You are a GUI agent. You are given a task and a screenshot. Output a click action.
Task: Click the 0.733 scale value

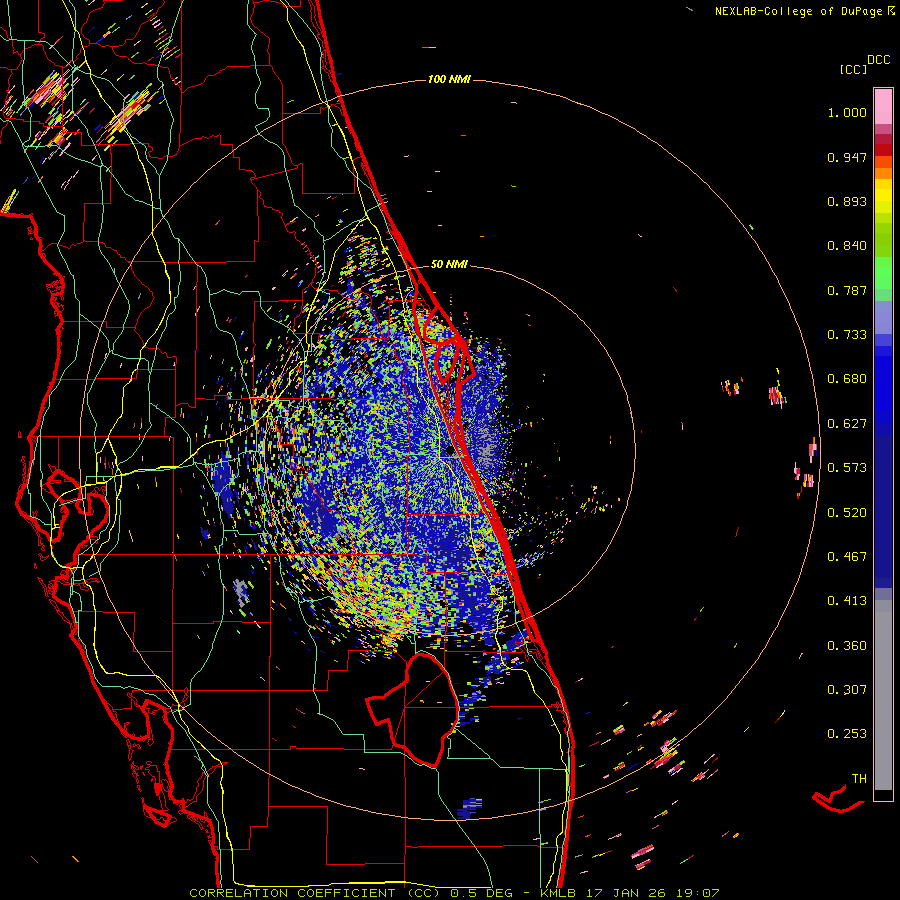coord(847,335)
